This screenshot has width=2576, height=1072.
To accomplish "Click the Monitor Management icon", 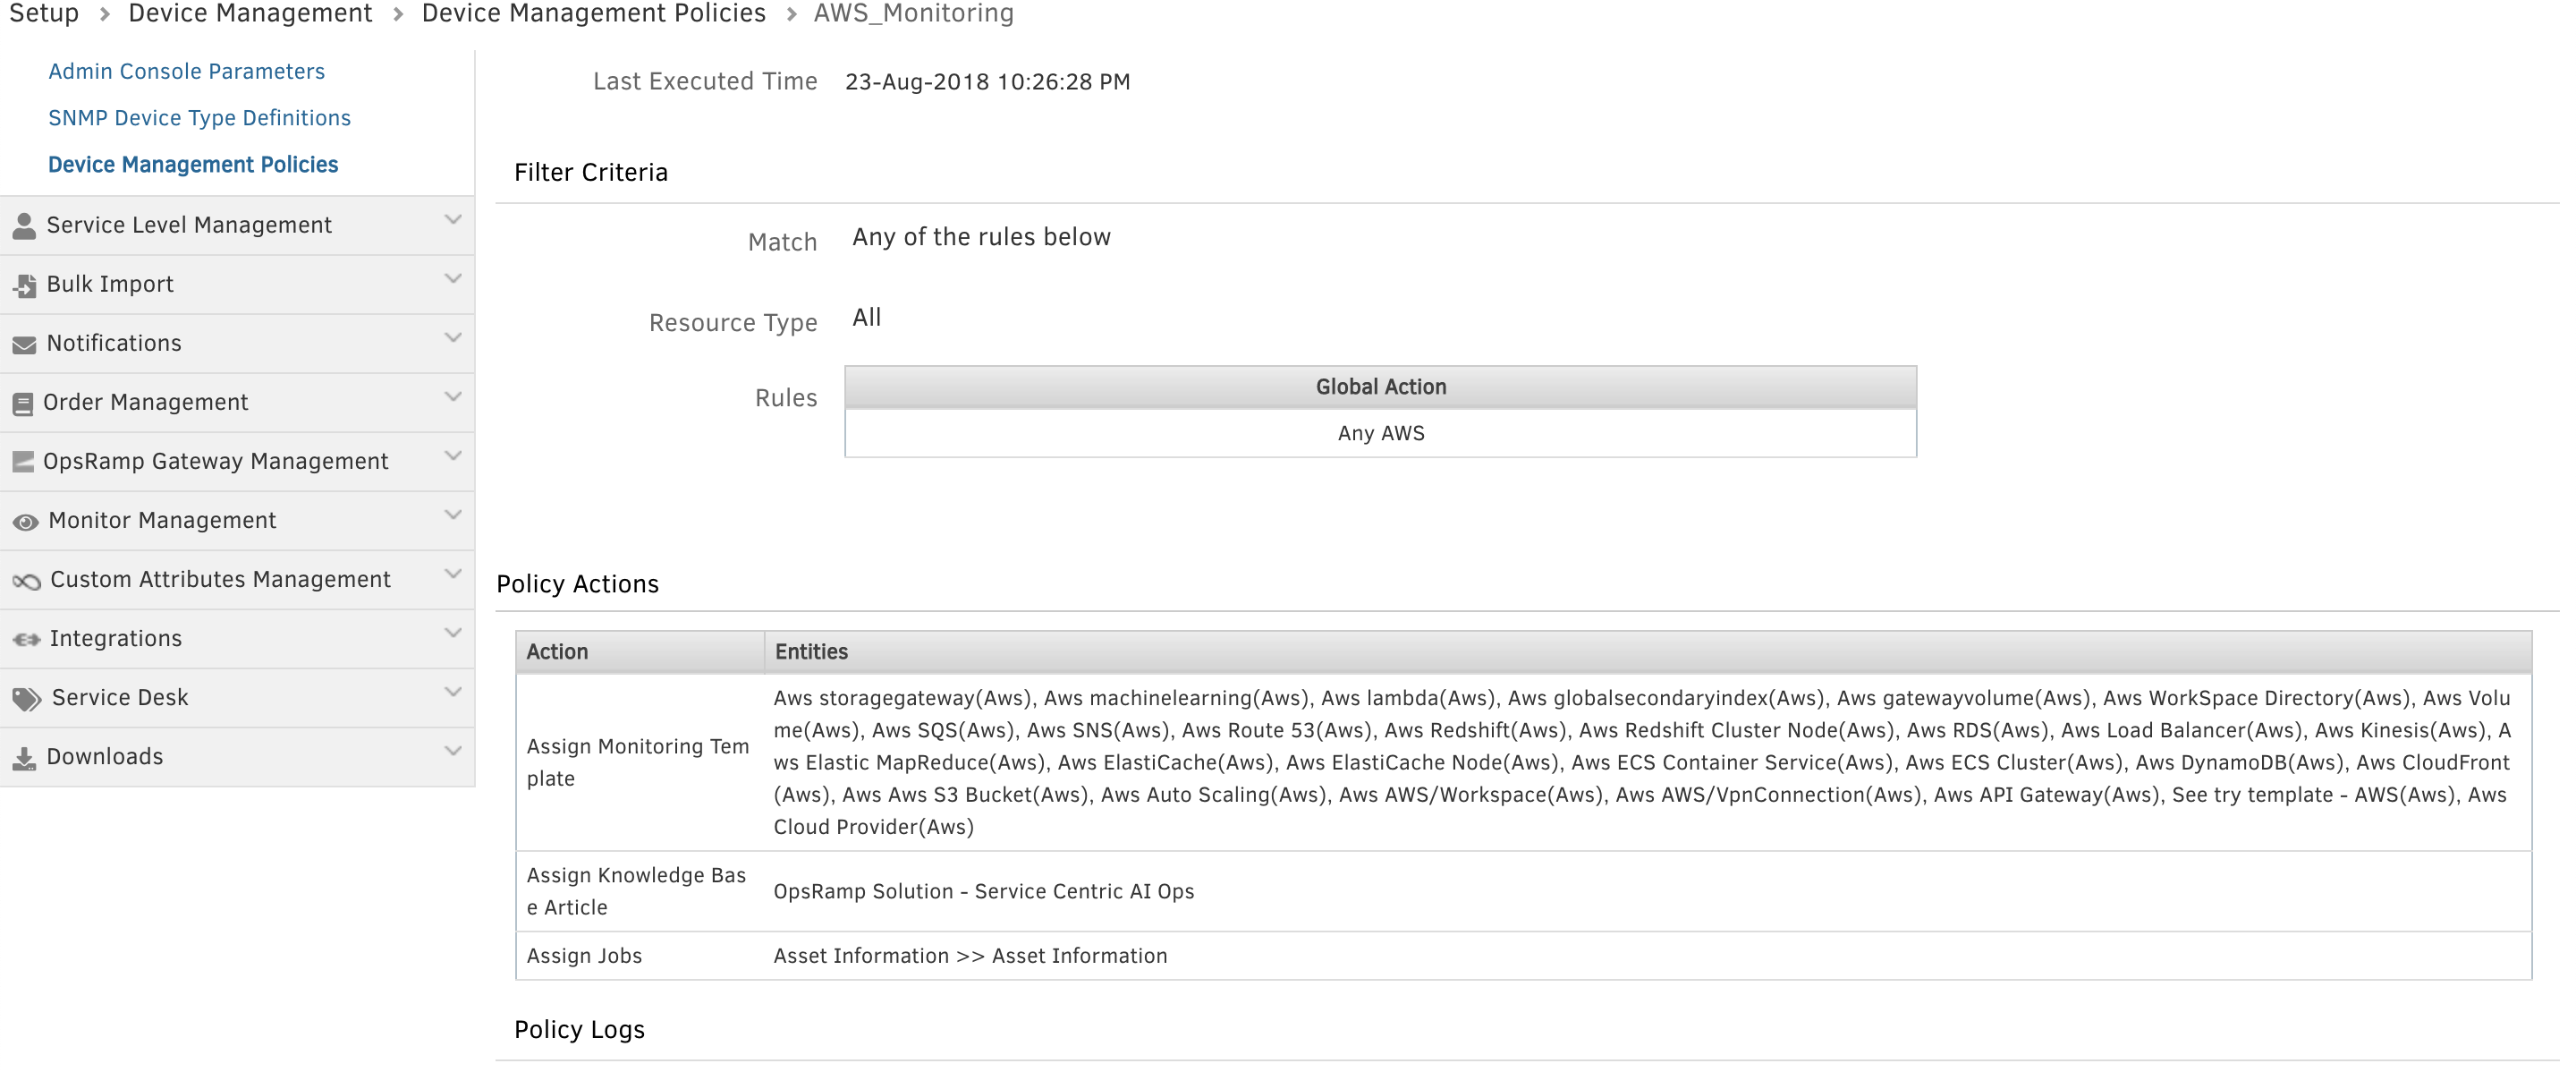I will 28,518.
